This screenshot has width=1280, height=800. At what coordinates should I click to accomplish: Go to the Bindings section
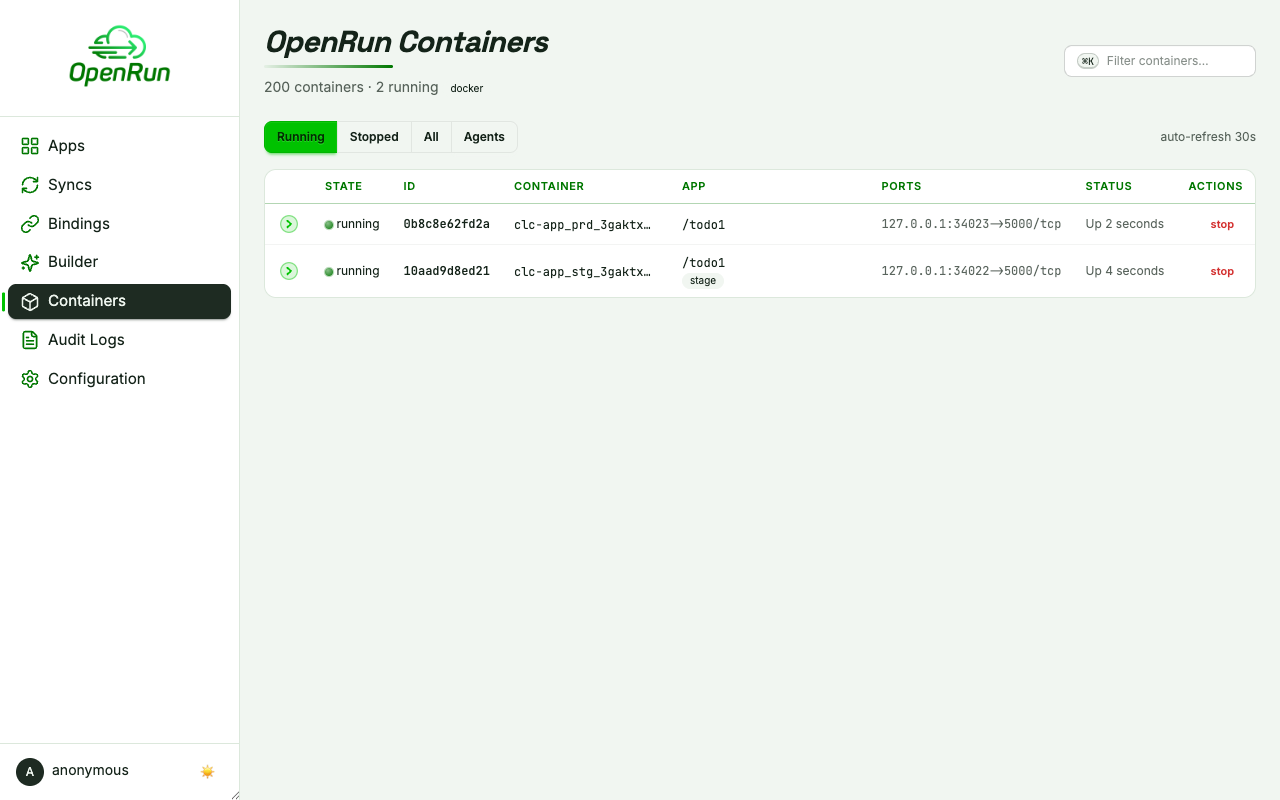click(x=119, y=224)
